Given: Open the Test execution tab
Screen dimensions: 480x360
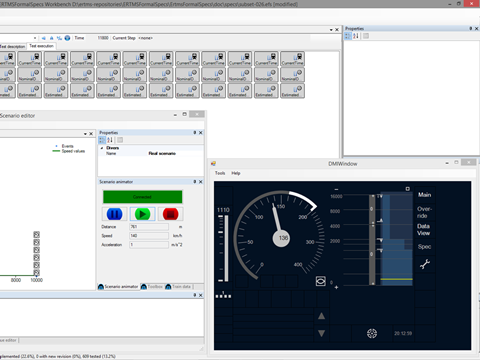Looking at the screenshot, I should 41,46.
